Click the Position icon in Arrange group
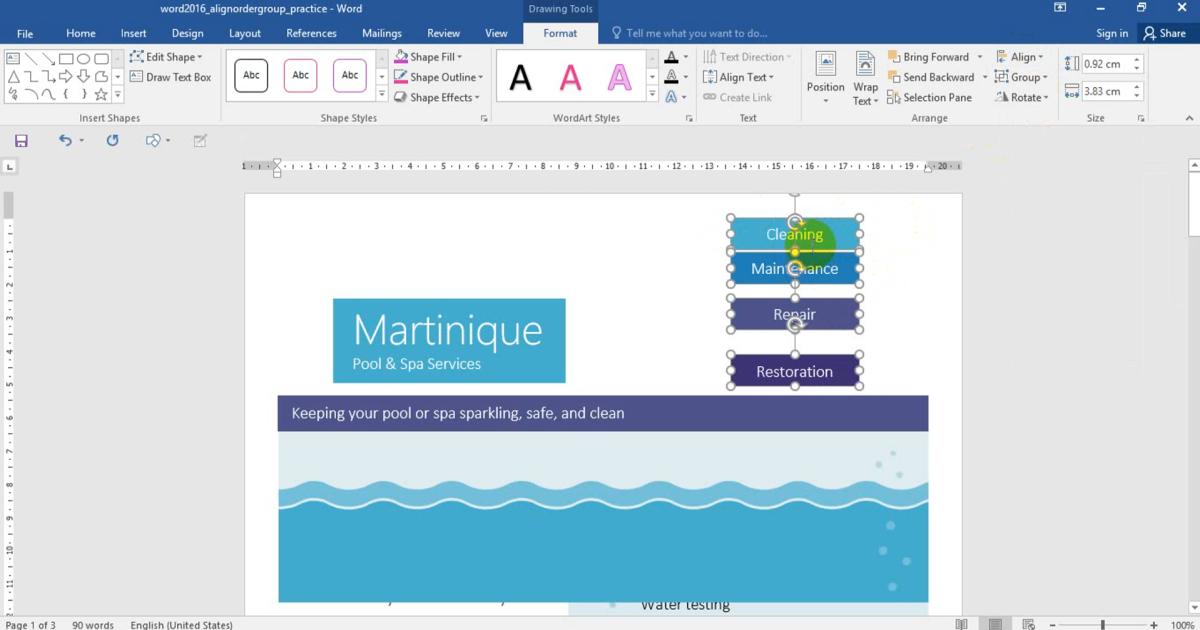Screen dimensions: 1200x630 [x=825, y=75]
